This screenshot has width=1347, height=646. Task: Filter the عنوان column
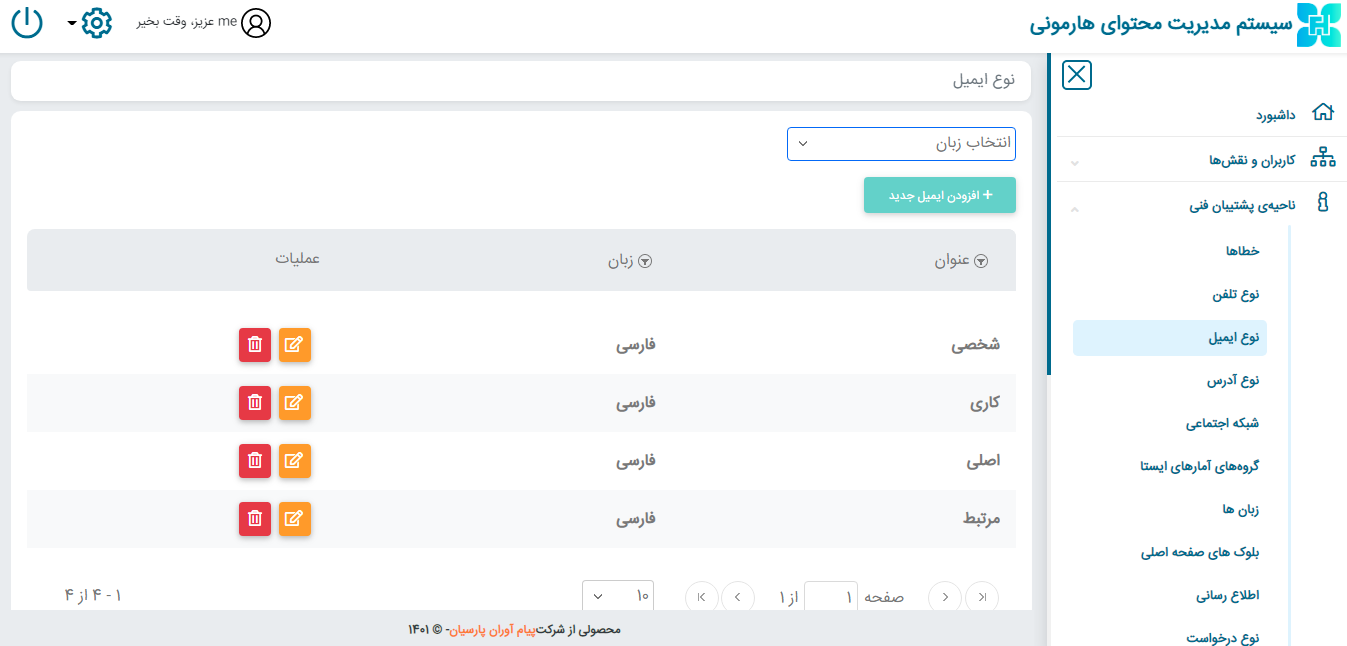[981, 261]
